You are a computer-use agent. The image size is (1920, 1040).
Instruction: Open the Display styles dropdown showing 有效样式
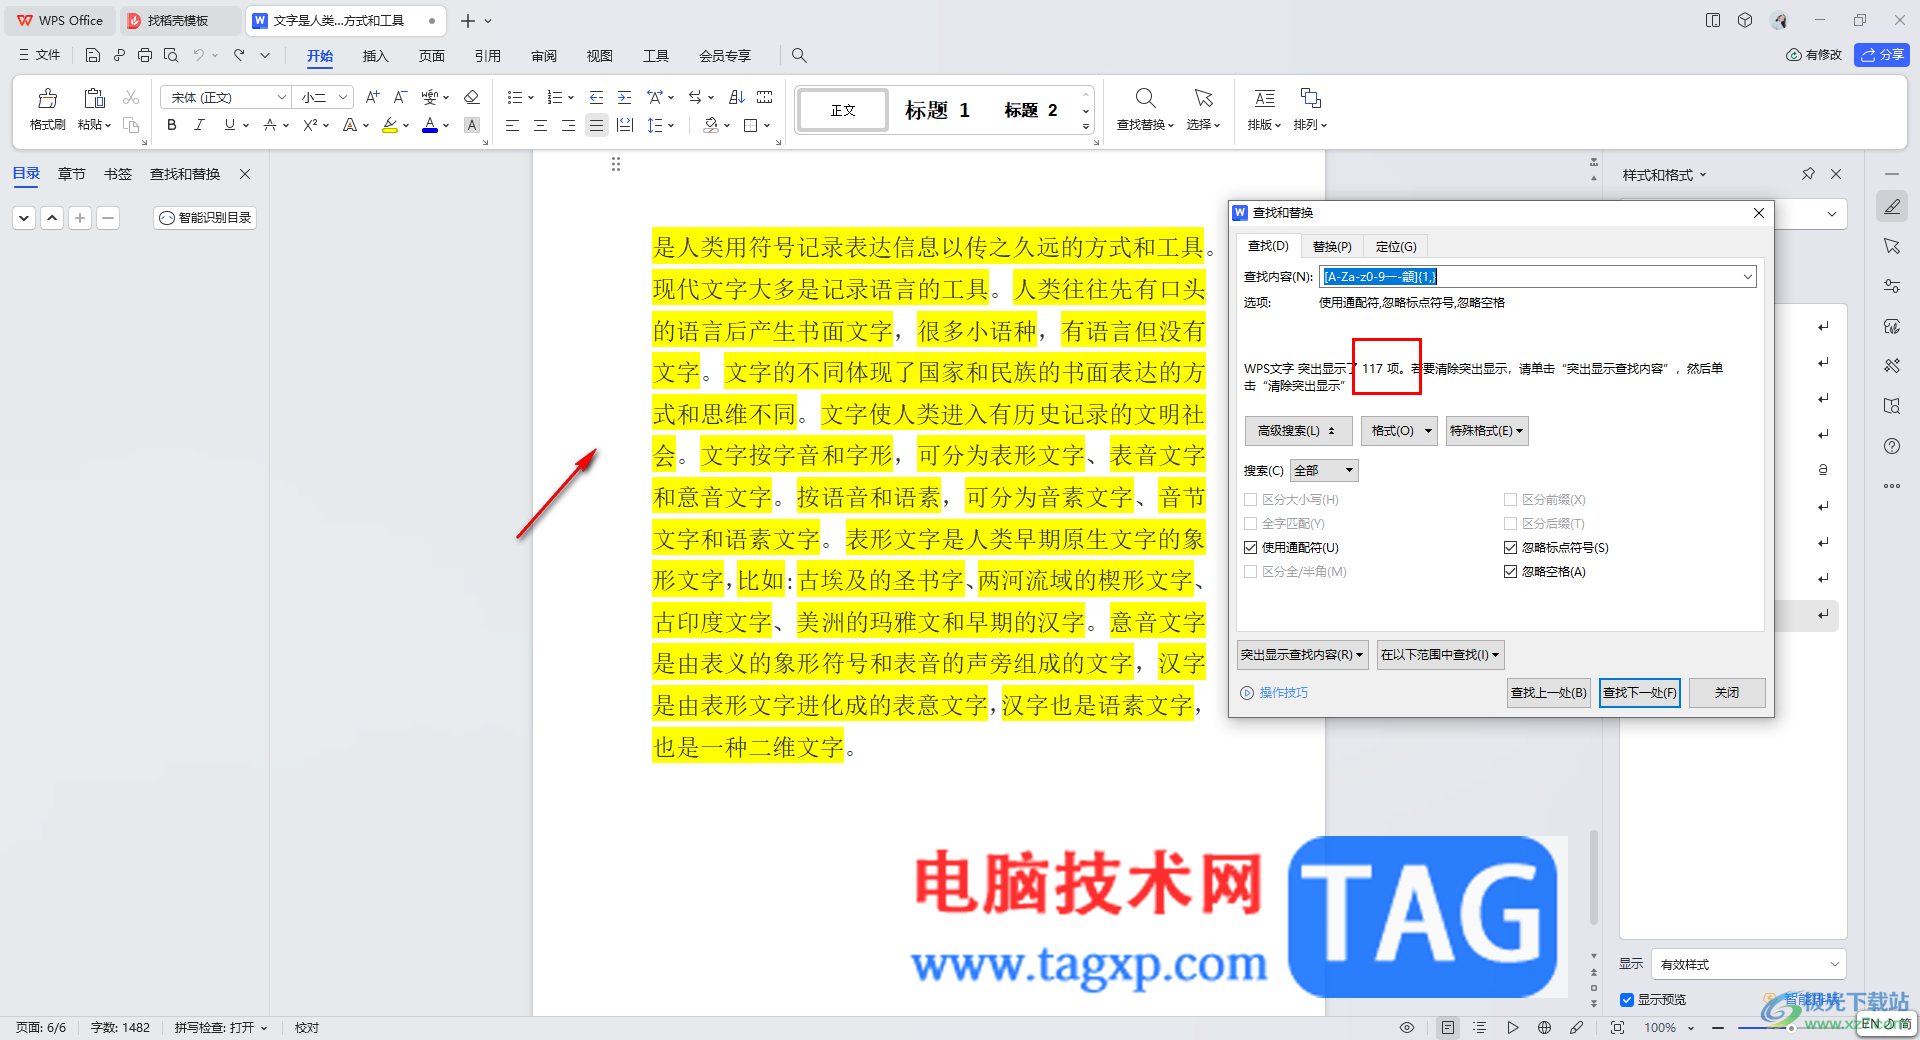click(1748, 965)
